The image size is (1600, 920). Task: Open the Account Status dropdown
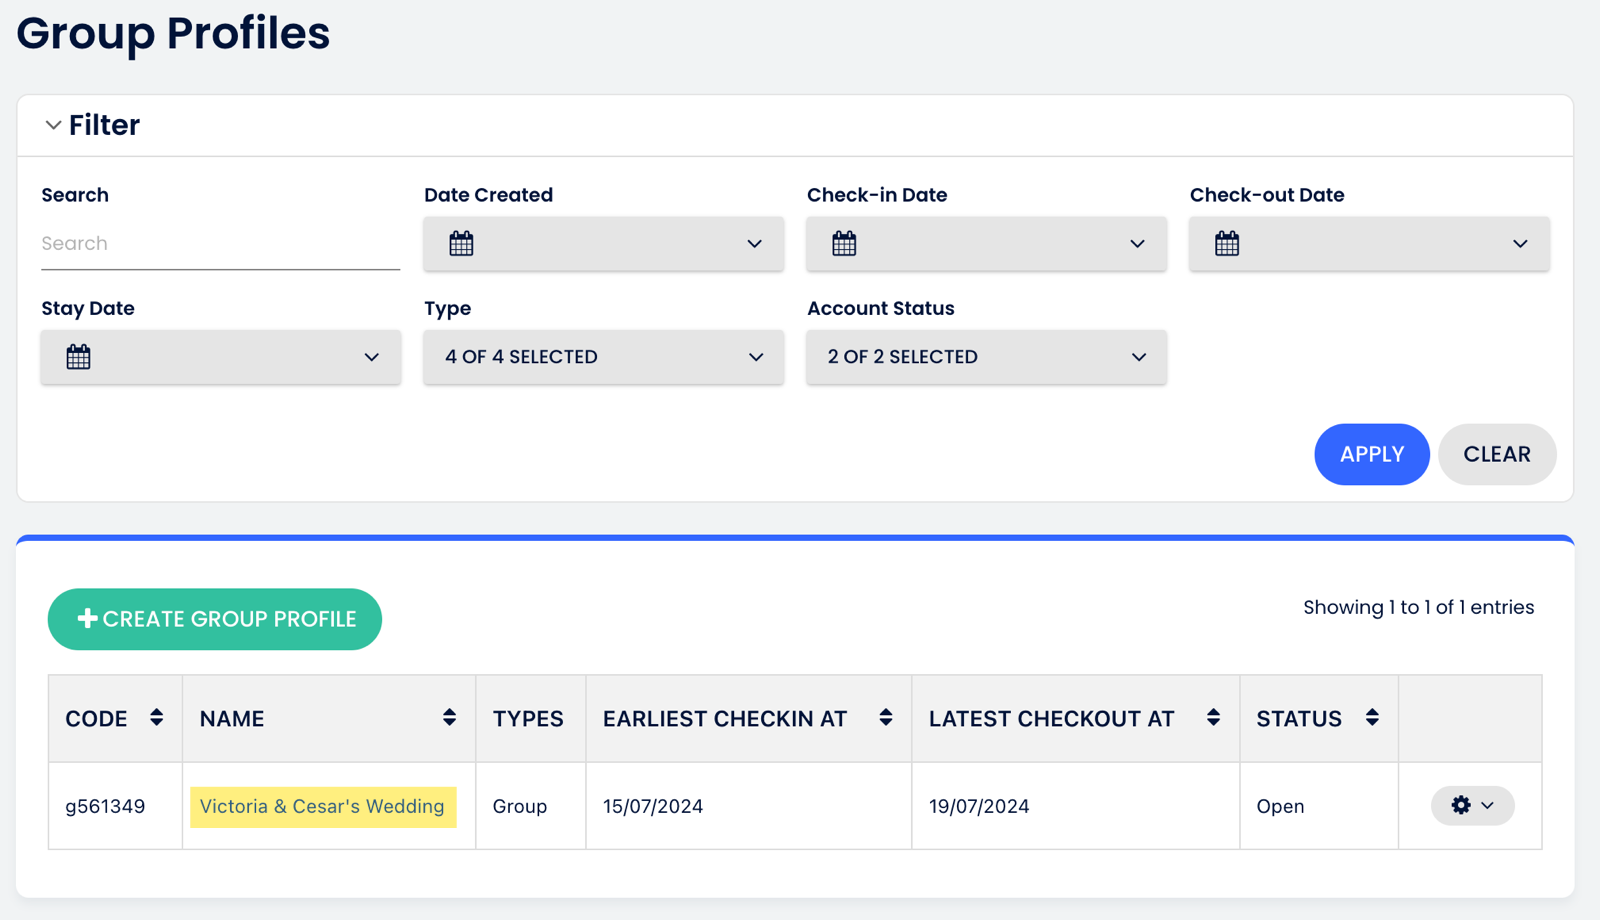tap(986, 357)
